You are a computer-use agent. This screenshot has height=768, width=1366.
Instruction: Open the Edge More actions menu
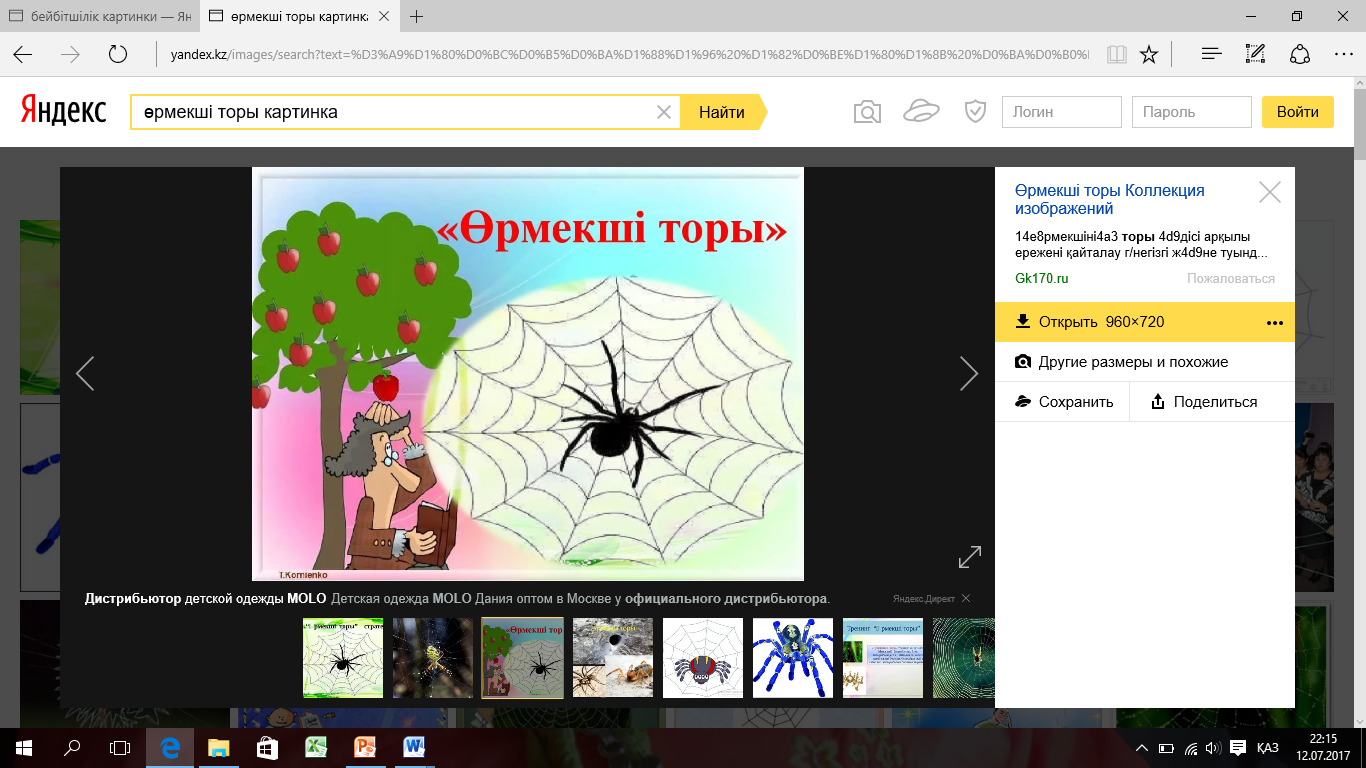point(1345,54)
